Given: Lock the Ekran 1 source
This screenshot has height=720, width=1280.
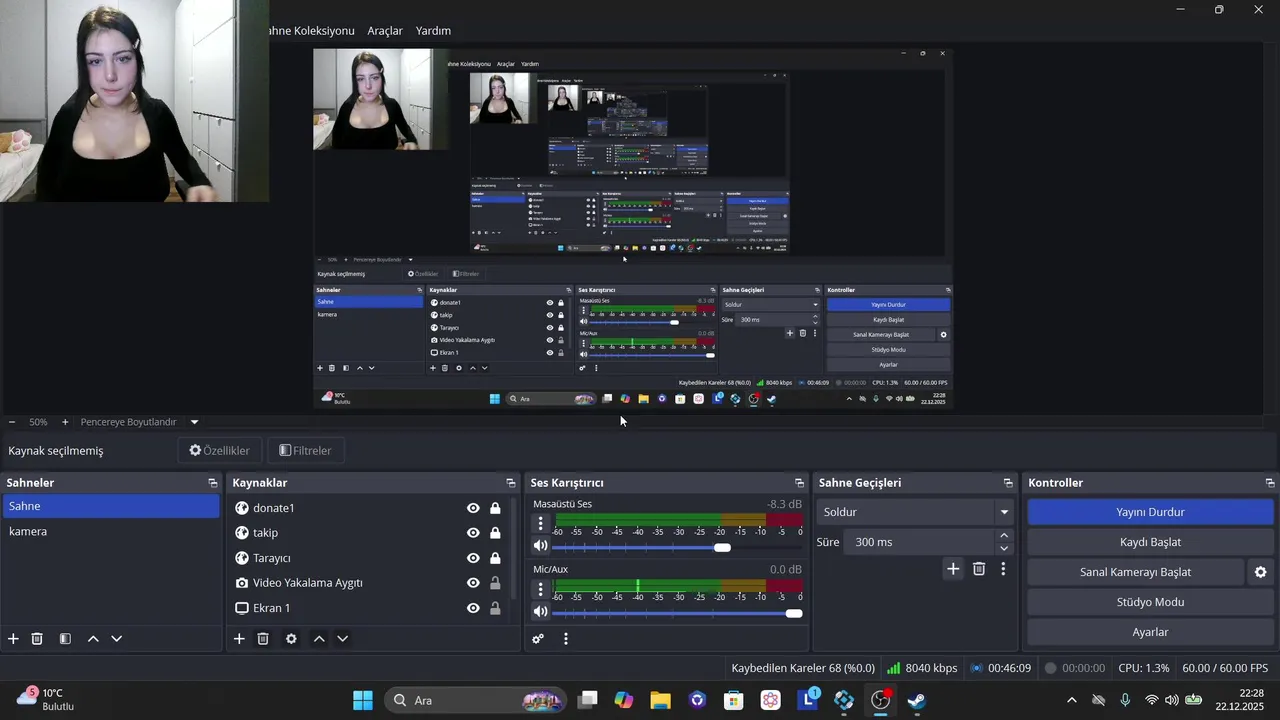Looking at the screenshot, I should tap(495, 608).
